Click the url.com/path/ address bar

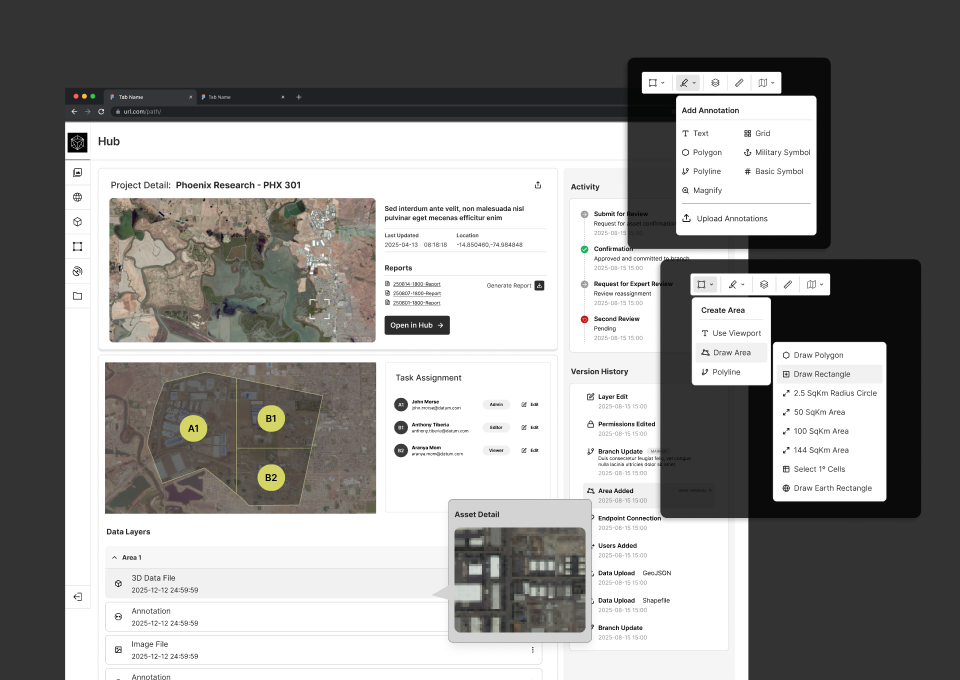(367, 111)
